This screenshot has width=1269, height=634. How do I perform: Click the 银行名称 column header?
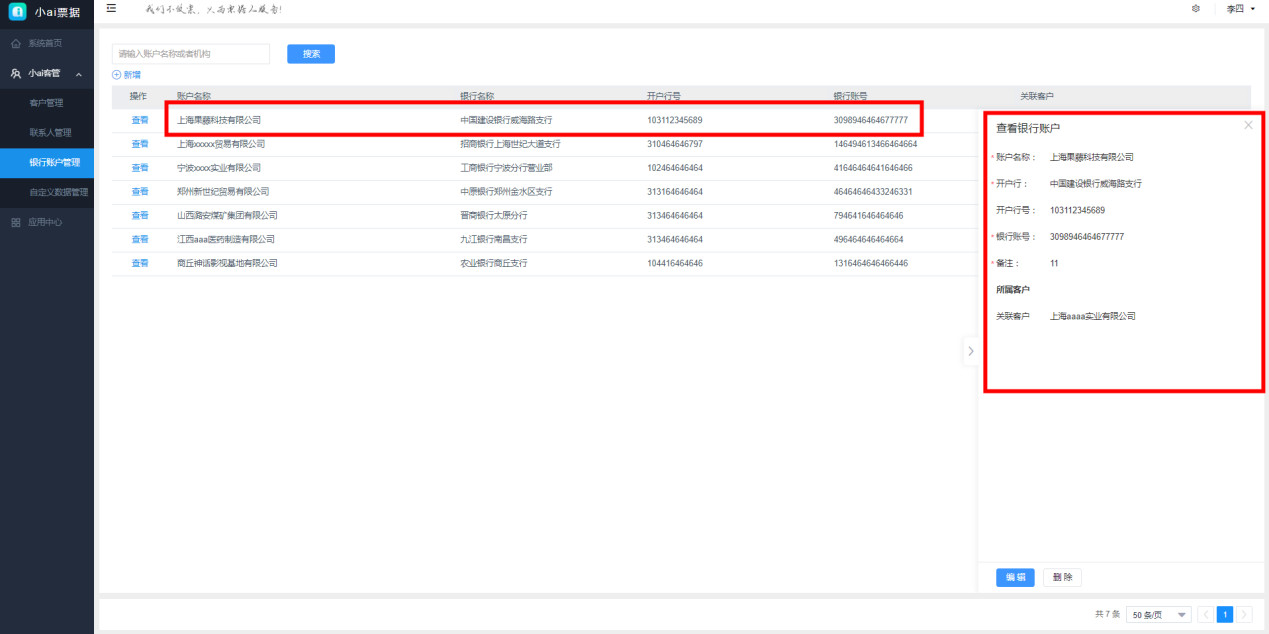(477, 96)
